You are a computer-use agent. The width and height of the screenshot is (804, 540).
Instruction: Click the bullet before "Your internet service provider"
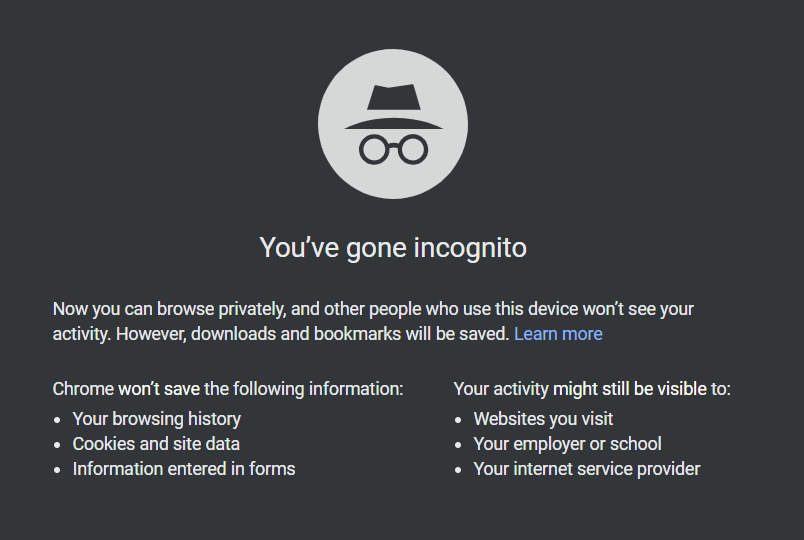458,470
